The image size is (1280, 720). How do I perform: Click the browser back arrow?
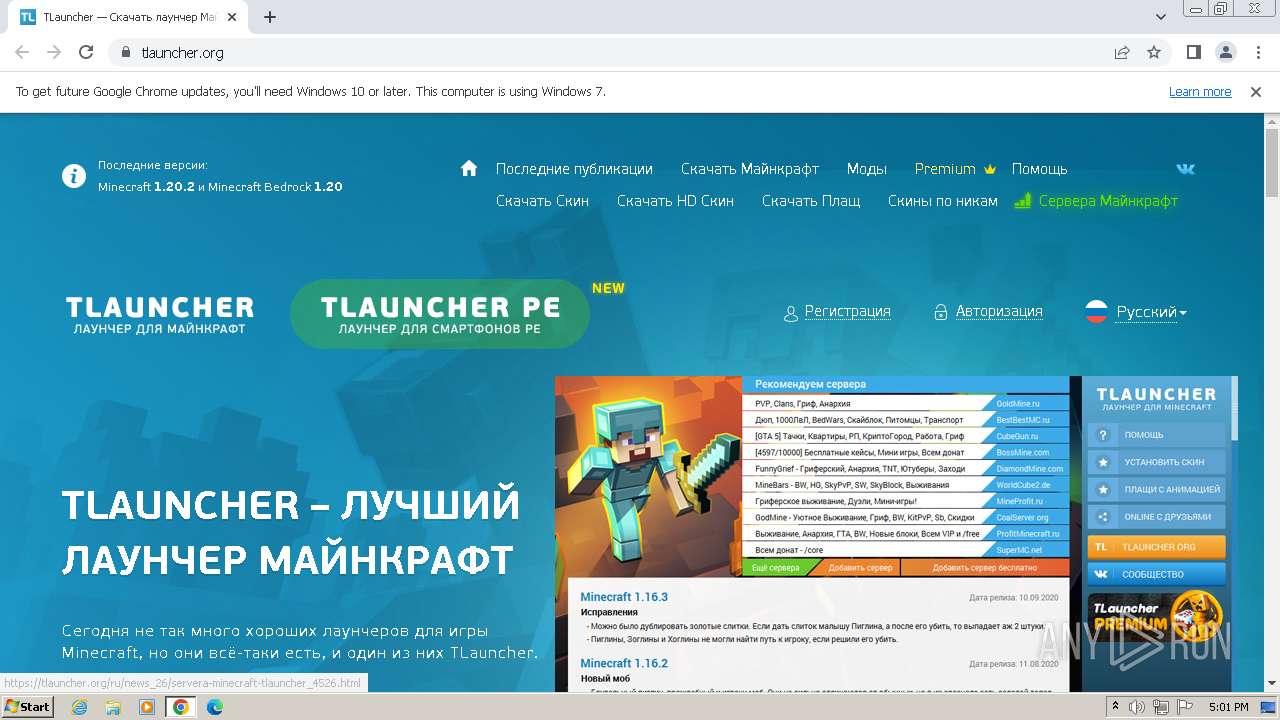[22, 52]
